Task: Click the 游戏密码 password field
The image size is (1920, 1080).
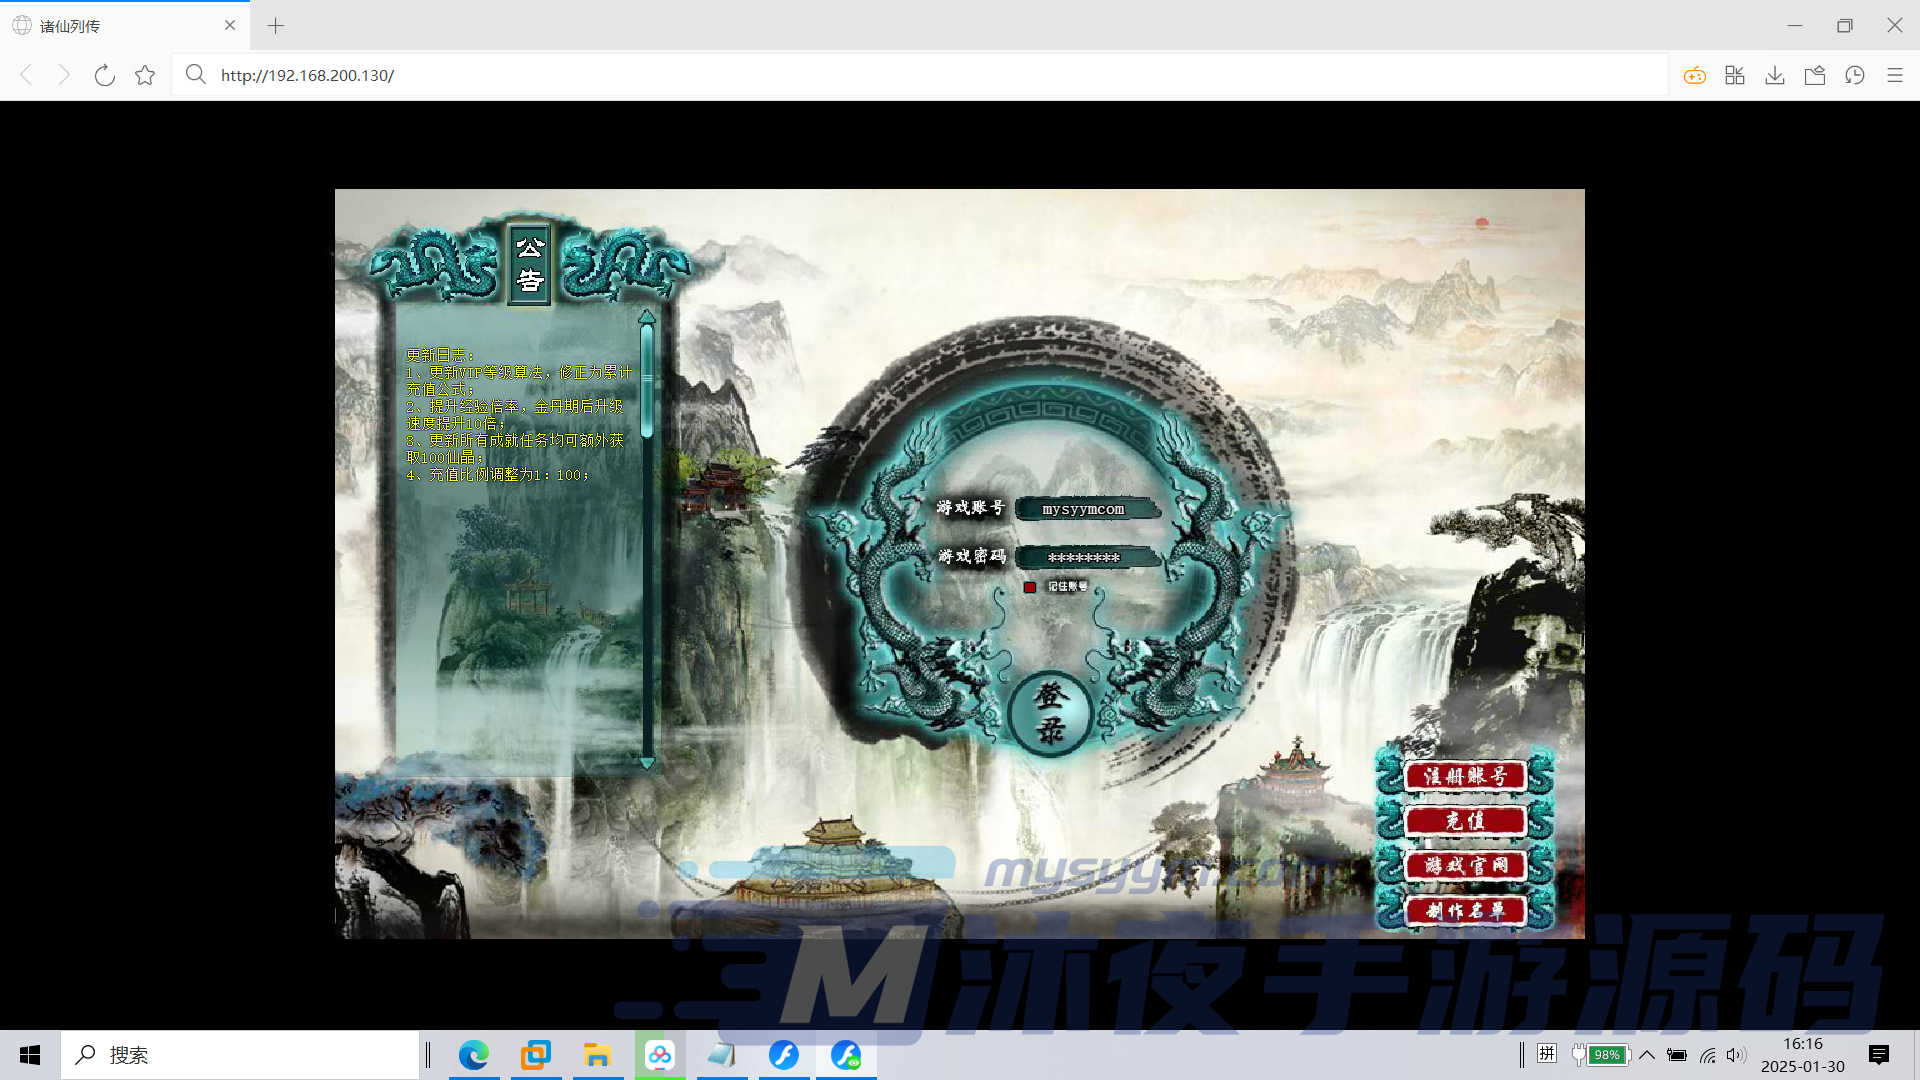Action: click(1086, 557)
